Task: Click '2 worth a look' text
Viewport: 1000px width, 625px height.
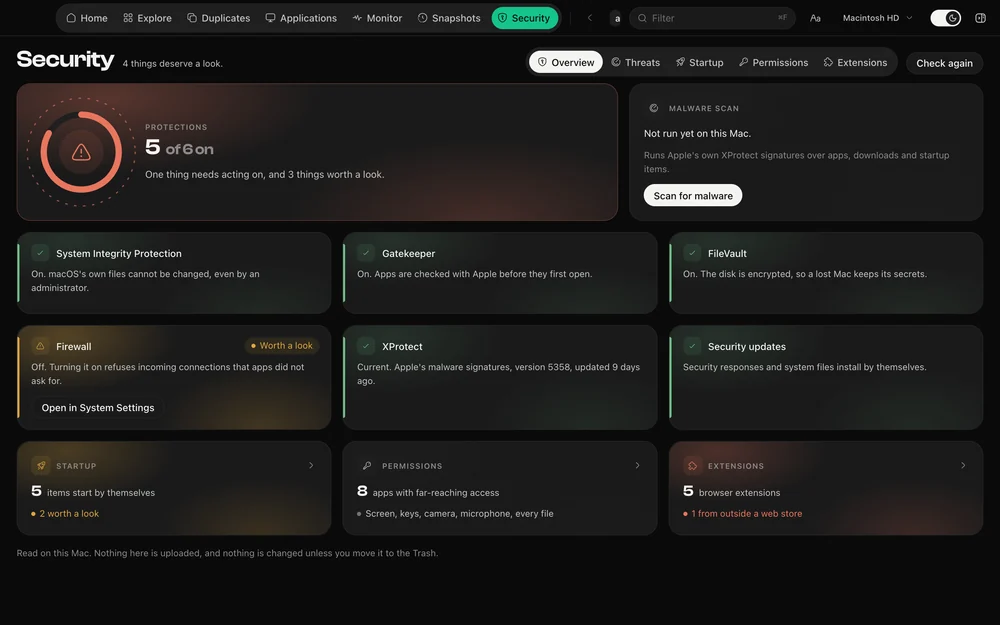Action: pyautogui.click(x=69, y=513)
